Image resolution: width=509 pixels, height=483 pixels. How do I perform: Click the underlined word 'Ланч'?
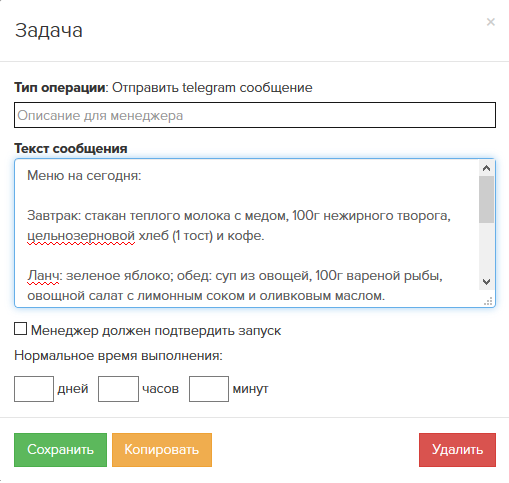coord(43,276)
